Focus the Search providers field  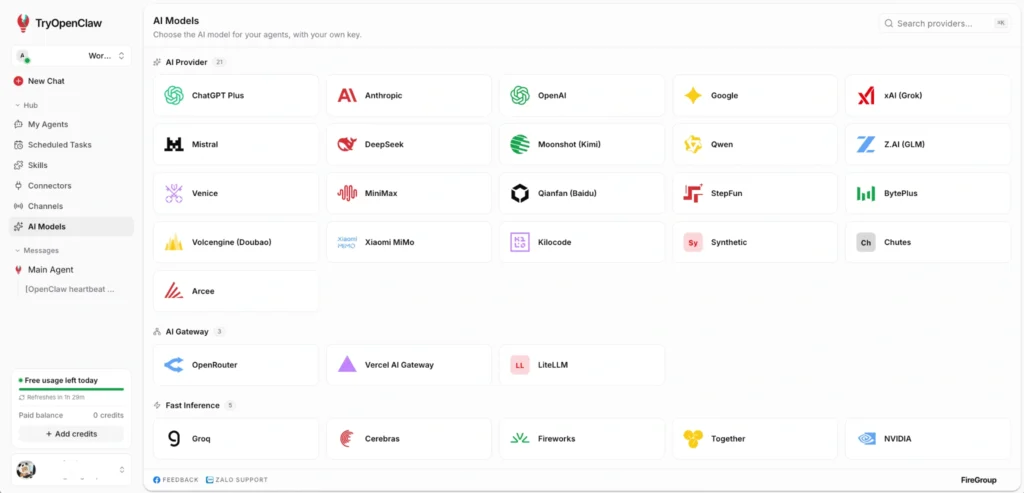[x=944, y=24]
